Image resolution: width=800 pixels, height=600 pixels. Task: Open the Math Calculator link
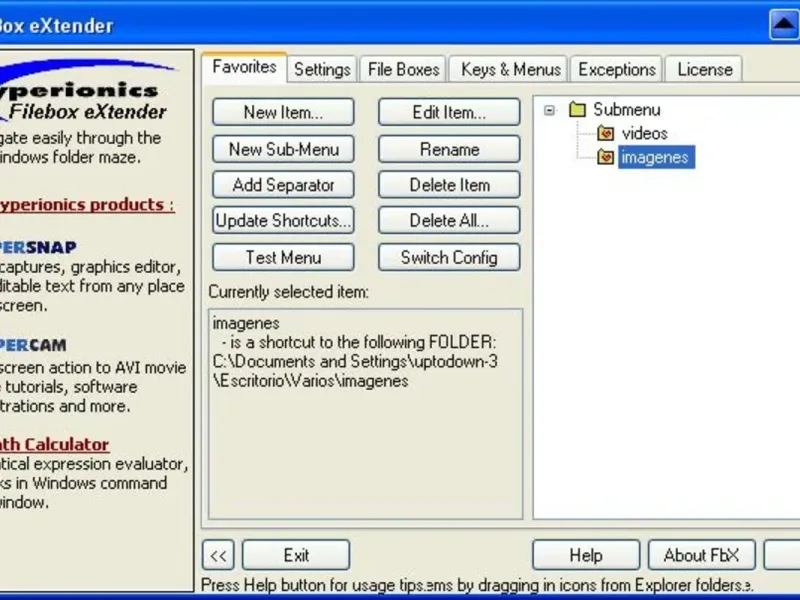[54, 444]
